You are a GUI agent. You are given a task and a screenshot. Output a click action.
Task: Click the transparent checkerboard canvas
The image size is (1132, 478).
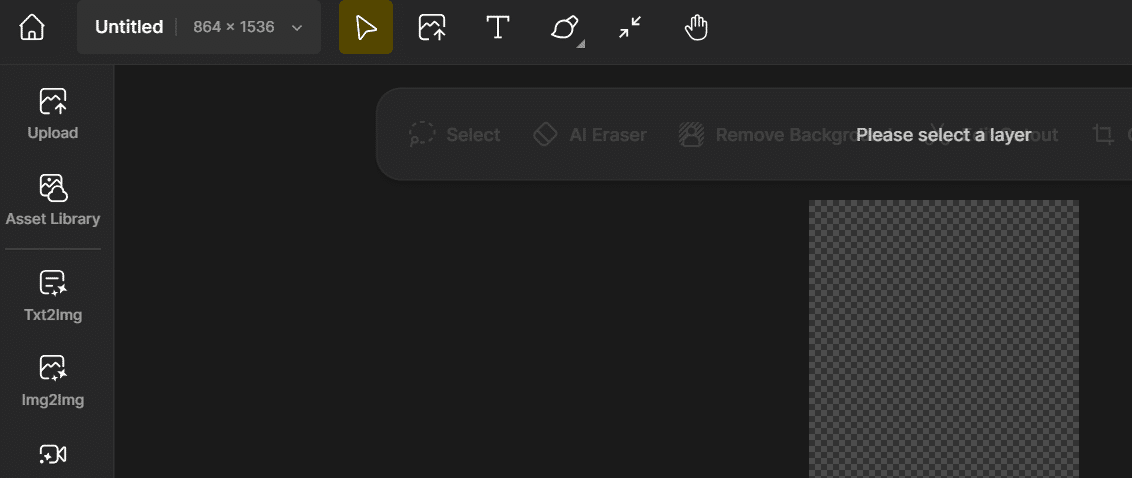(x=944, y=339)
